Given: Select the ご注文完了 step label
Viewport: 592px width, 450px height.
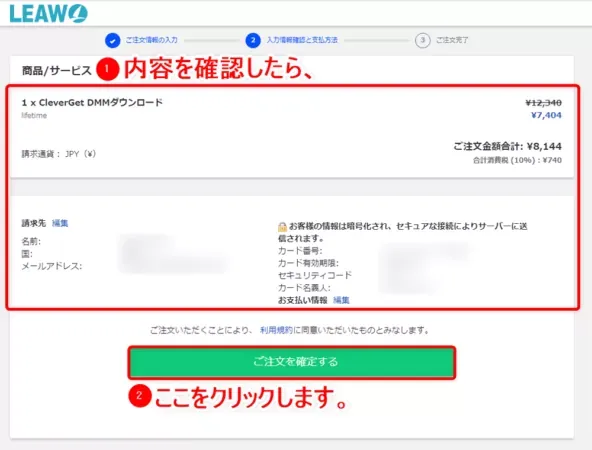Looking at the screenshot, I should click(x=452, y=40).
